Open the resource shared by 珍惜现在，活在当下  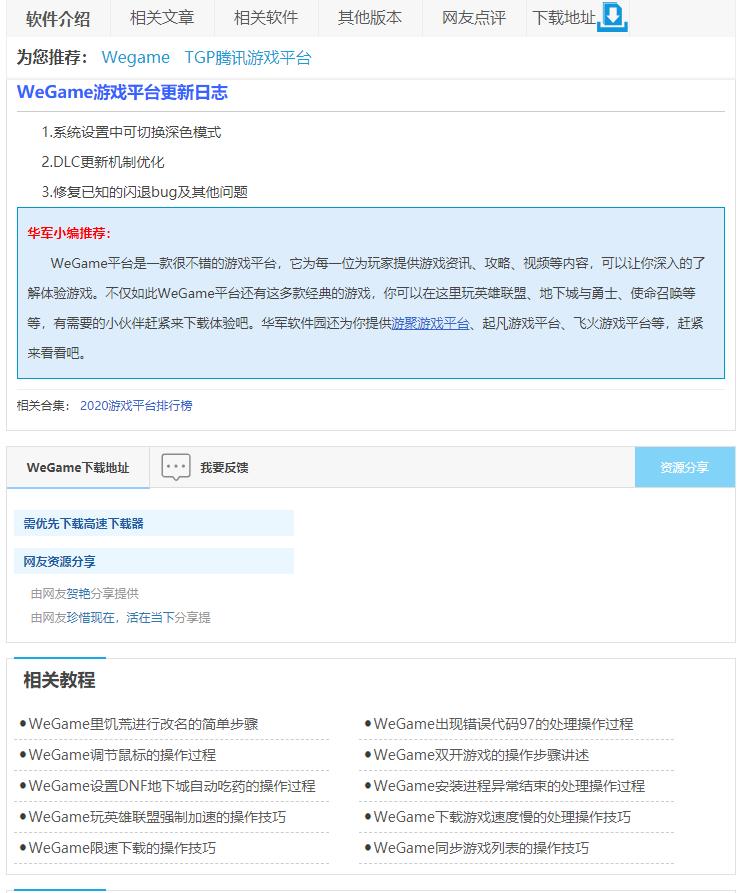tap(121, 618)
